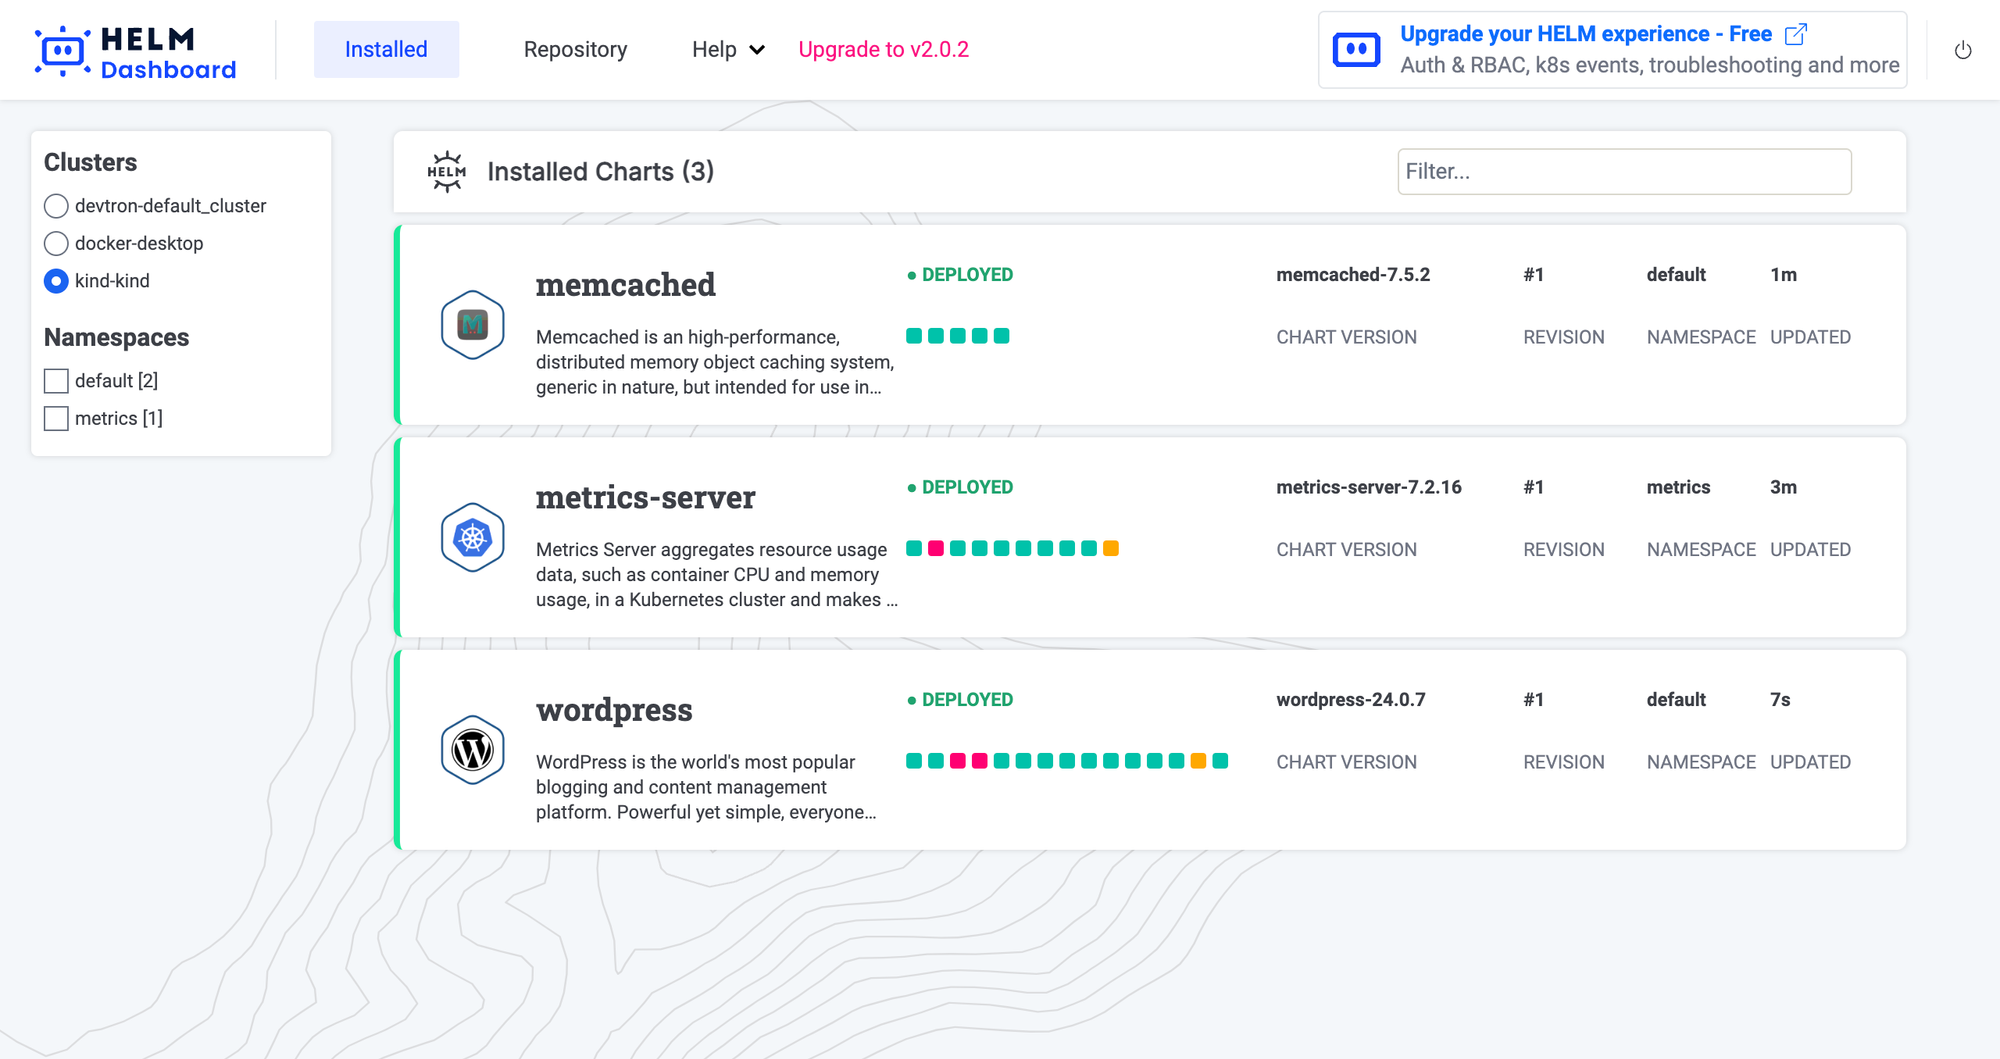The height and width of the screenshot is (1059, 2000).
Task: Click the power shutdown icon
Action: 1963,50
